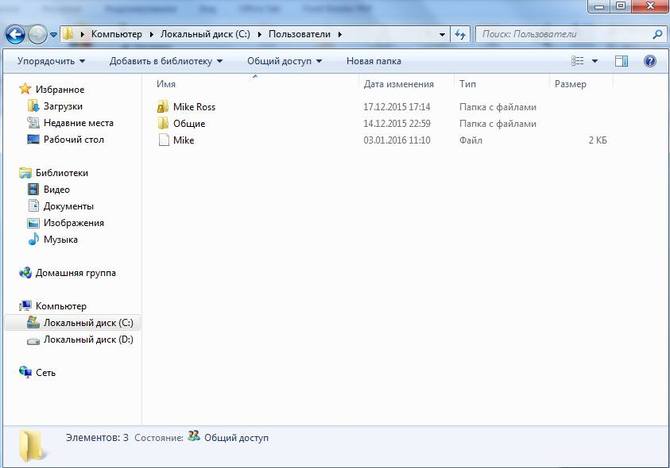Click the Библиотеки icon
Image resolution: width=670 pixels, height=468 pixels.
tap(25, 173)
